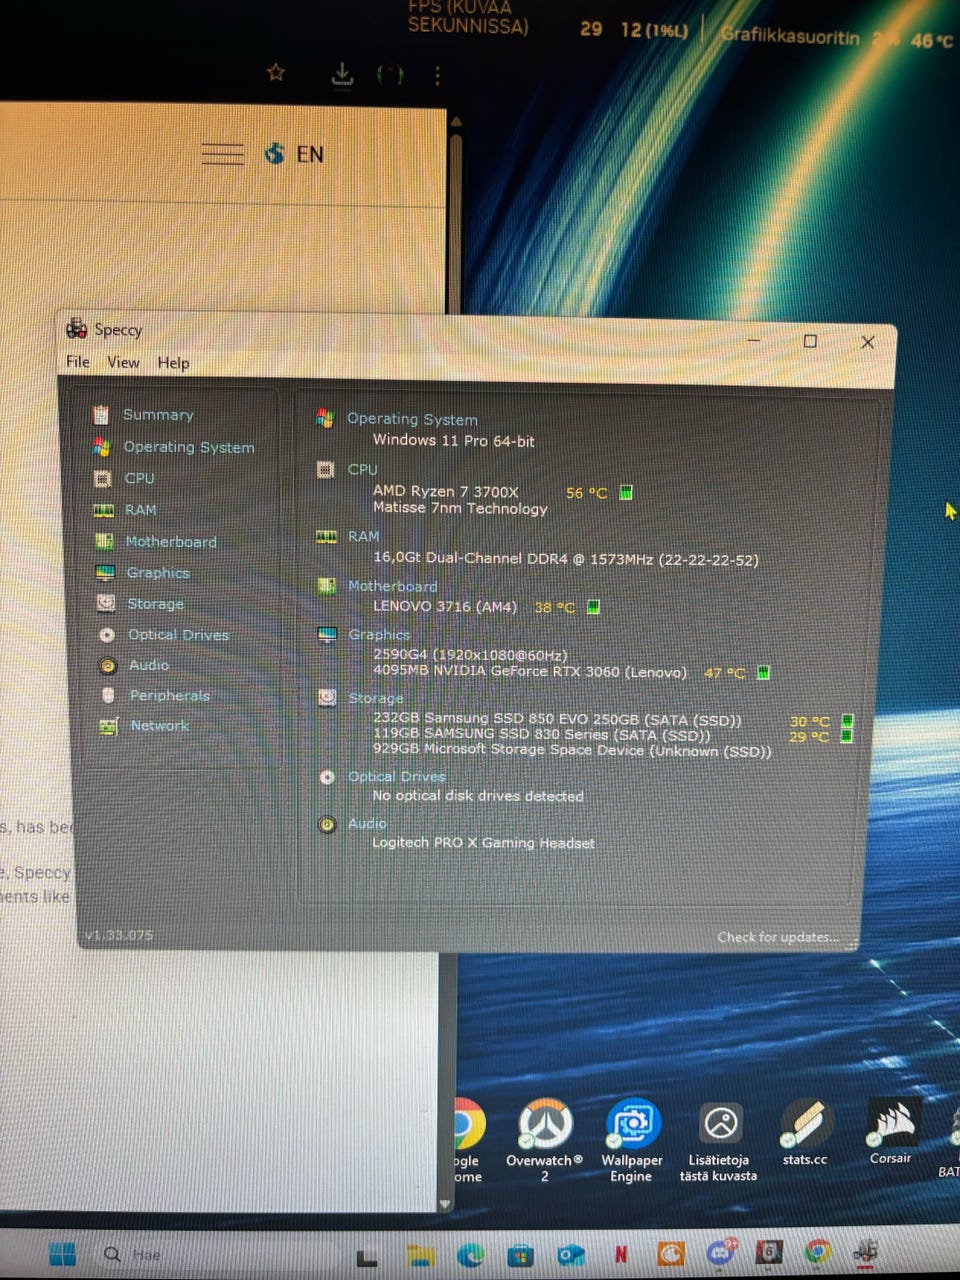Click the CPU heading in summary pane
960x1280 pixels.
[x=362, y=469]
